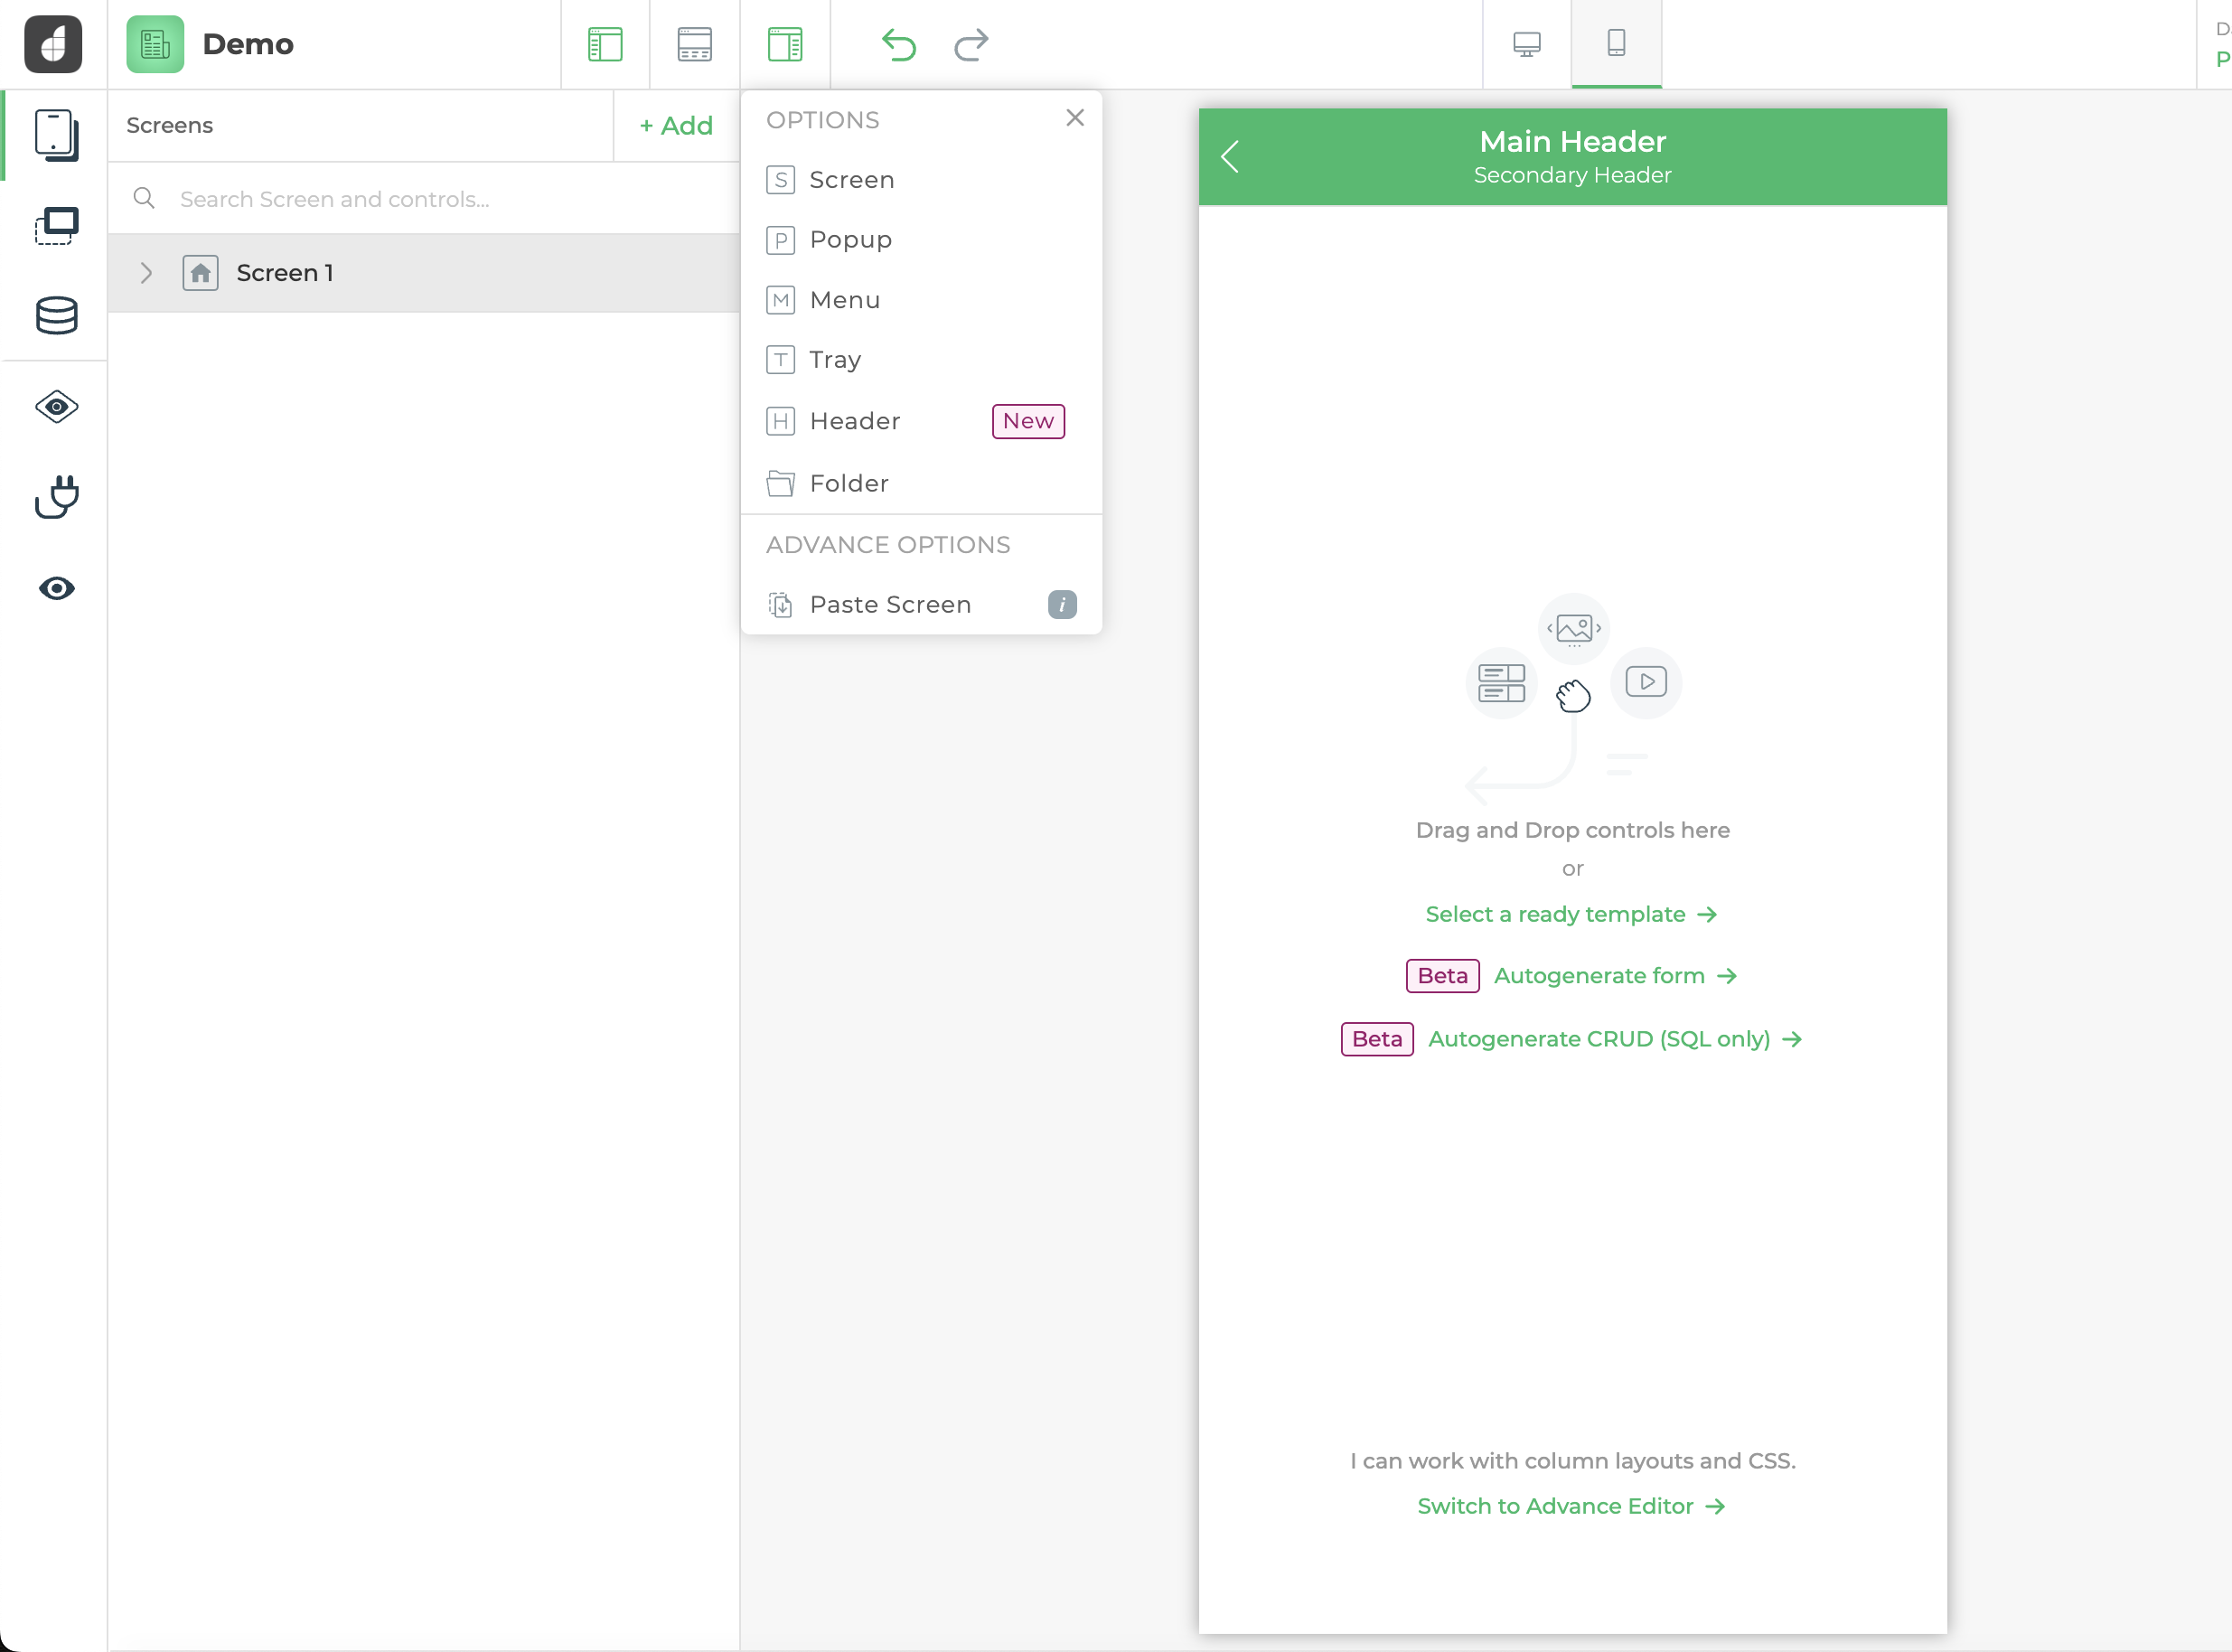The image size is (2232, 1652).
Task: Select Header from options menu
Action: pos(855,420)
